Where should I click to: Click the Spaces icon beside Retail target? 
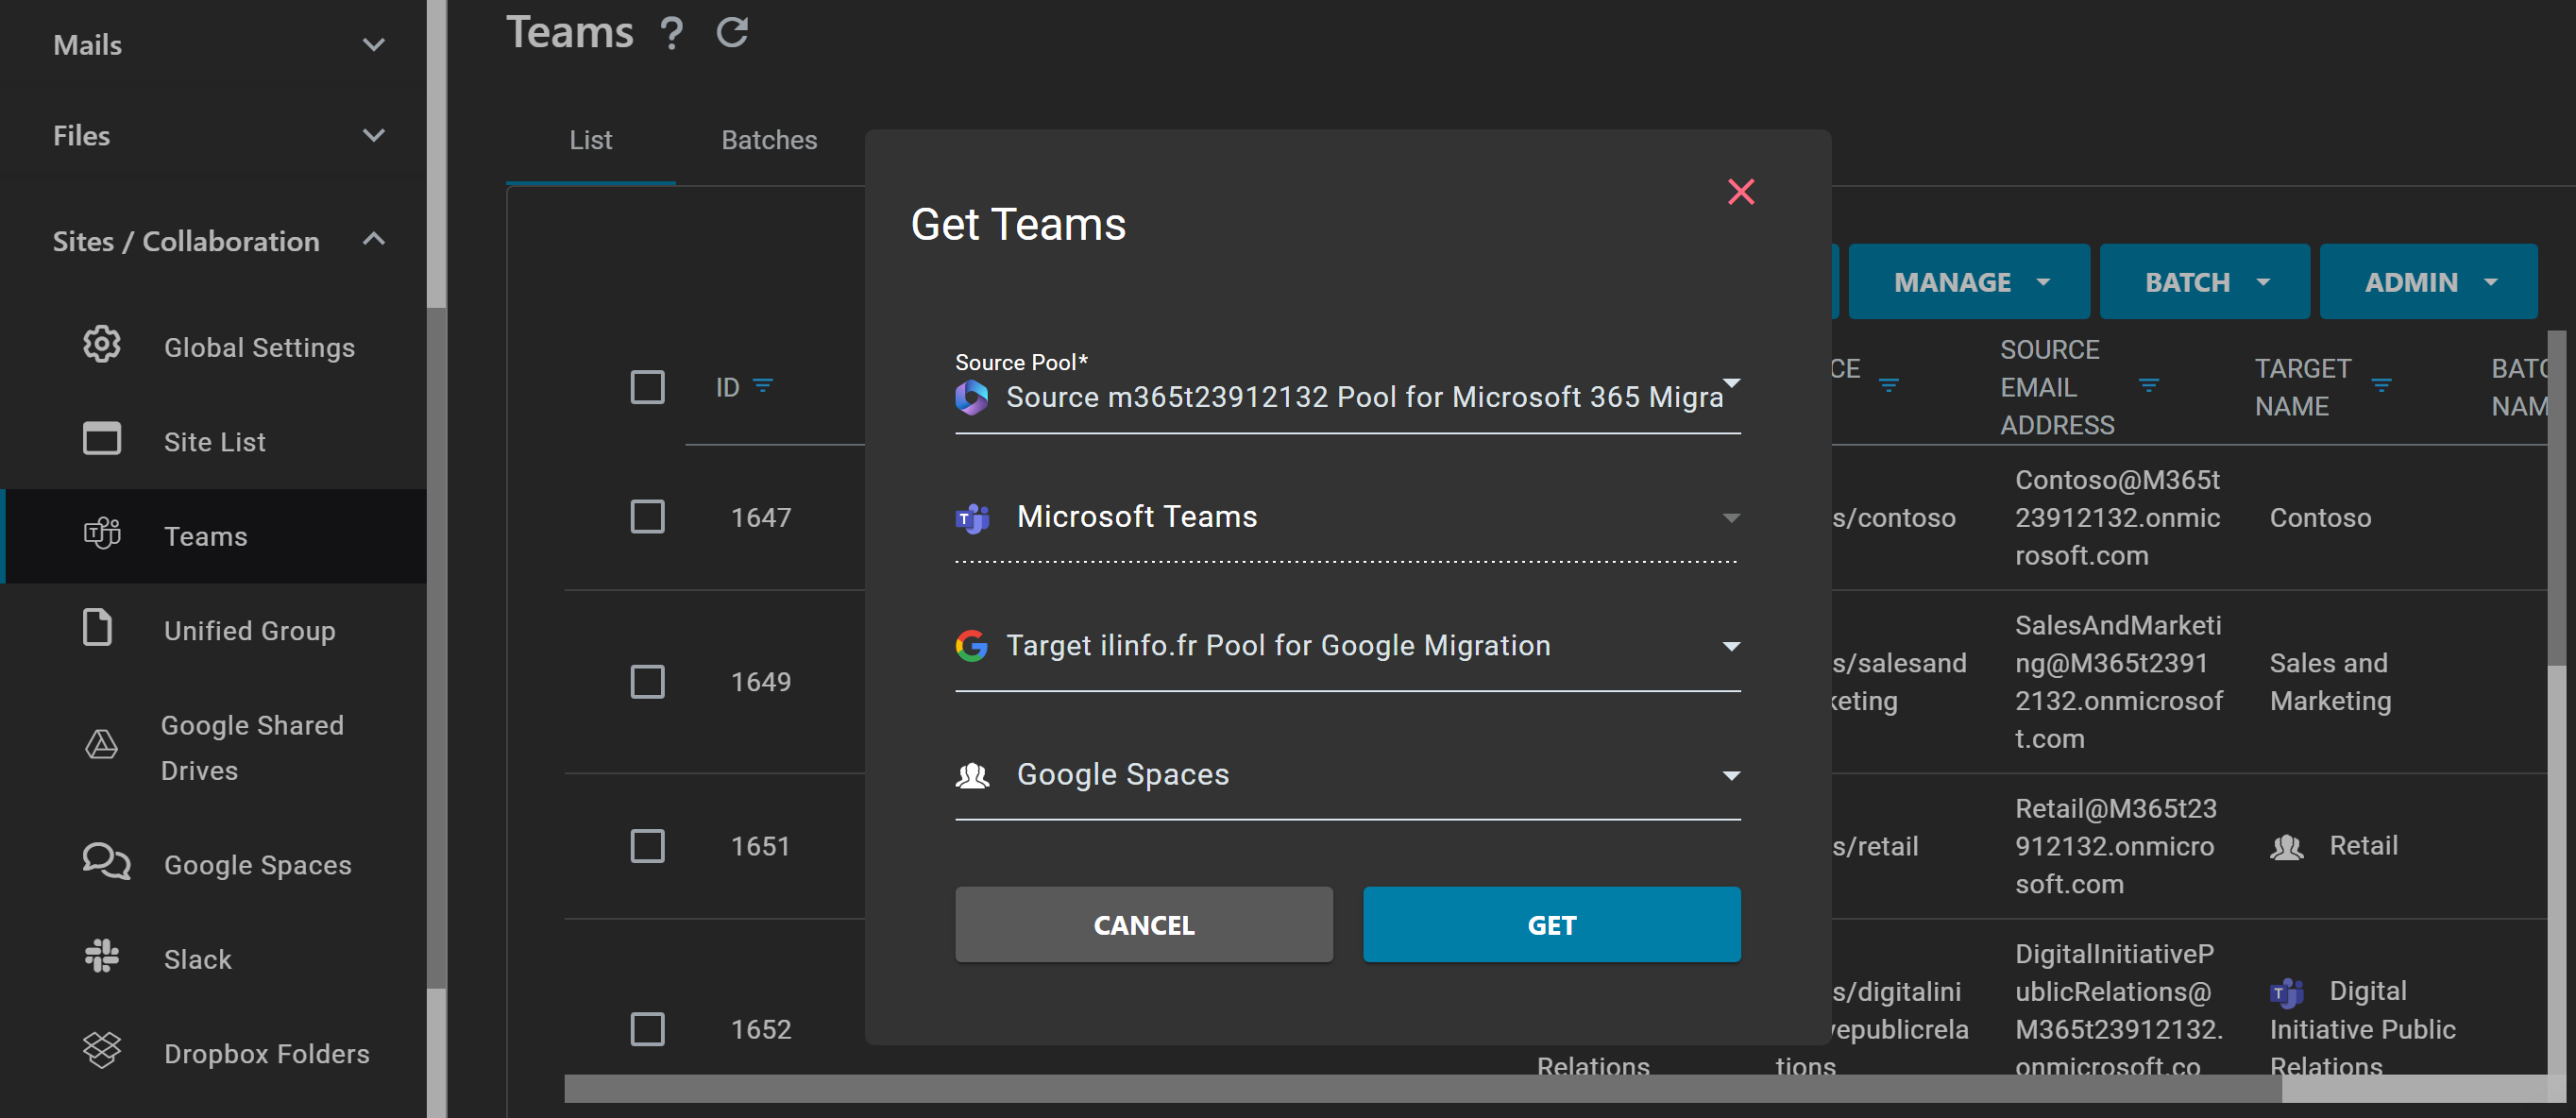pos(2286,847)
